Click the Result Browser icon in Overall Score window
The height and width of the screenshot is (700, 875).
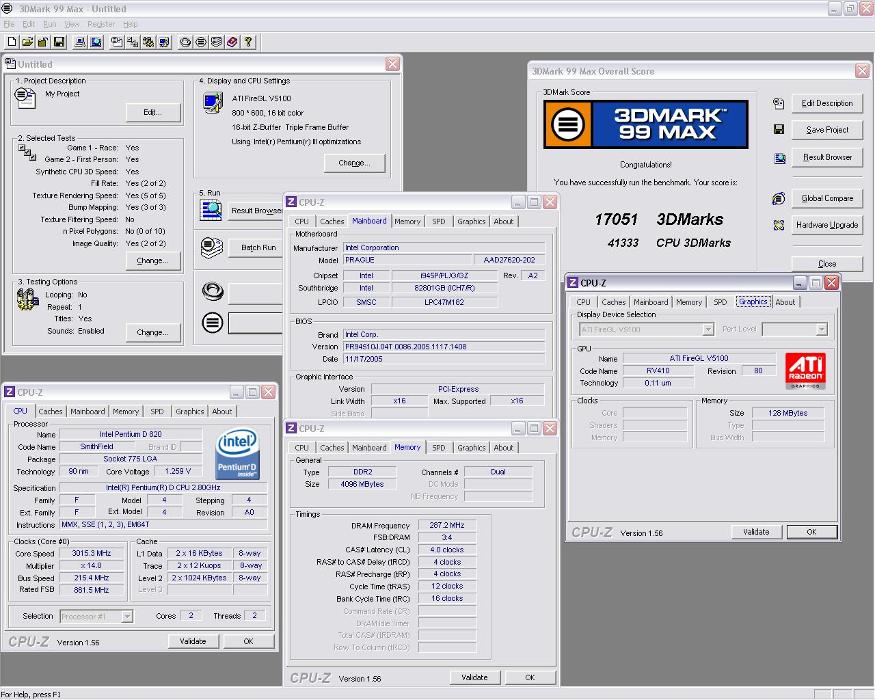[x=780, y=158]
